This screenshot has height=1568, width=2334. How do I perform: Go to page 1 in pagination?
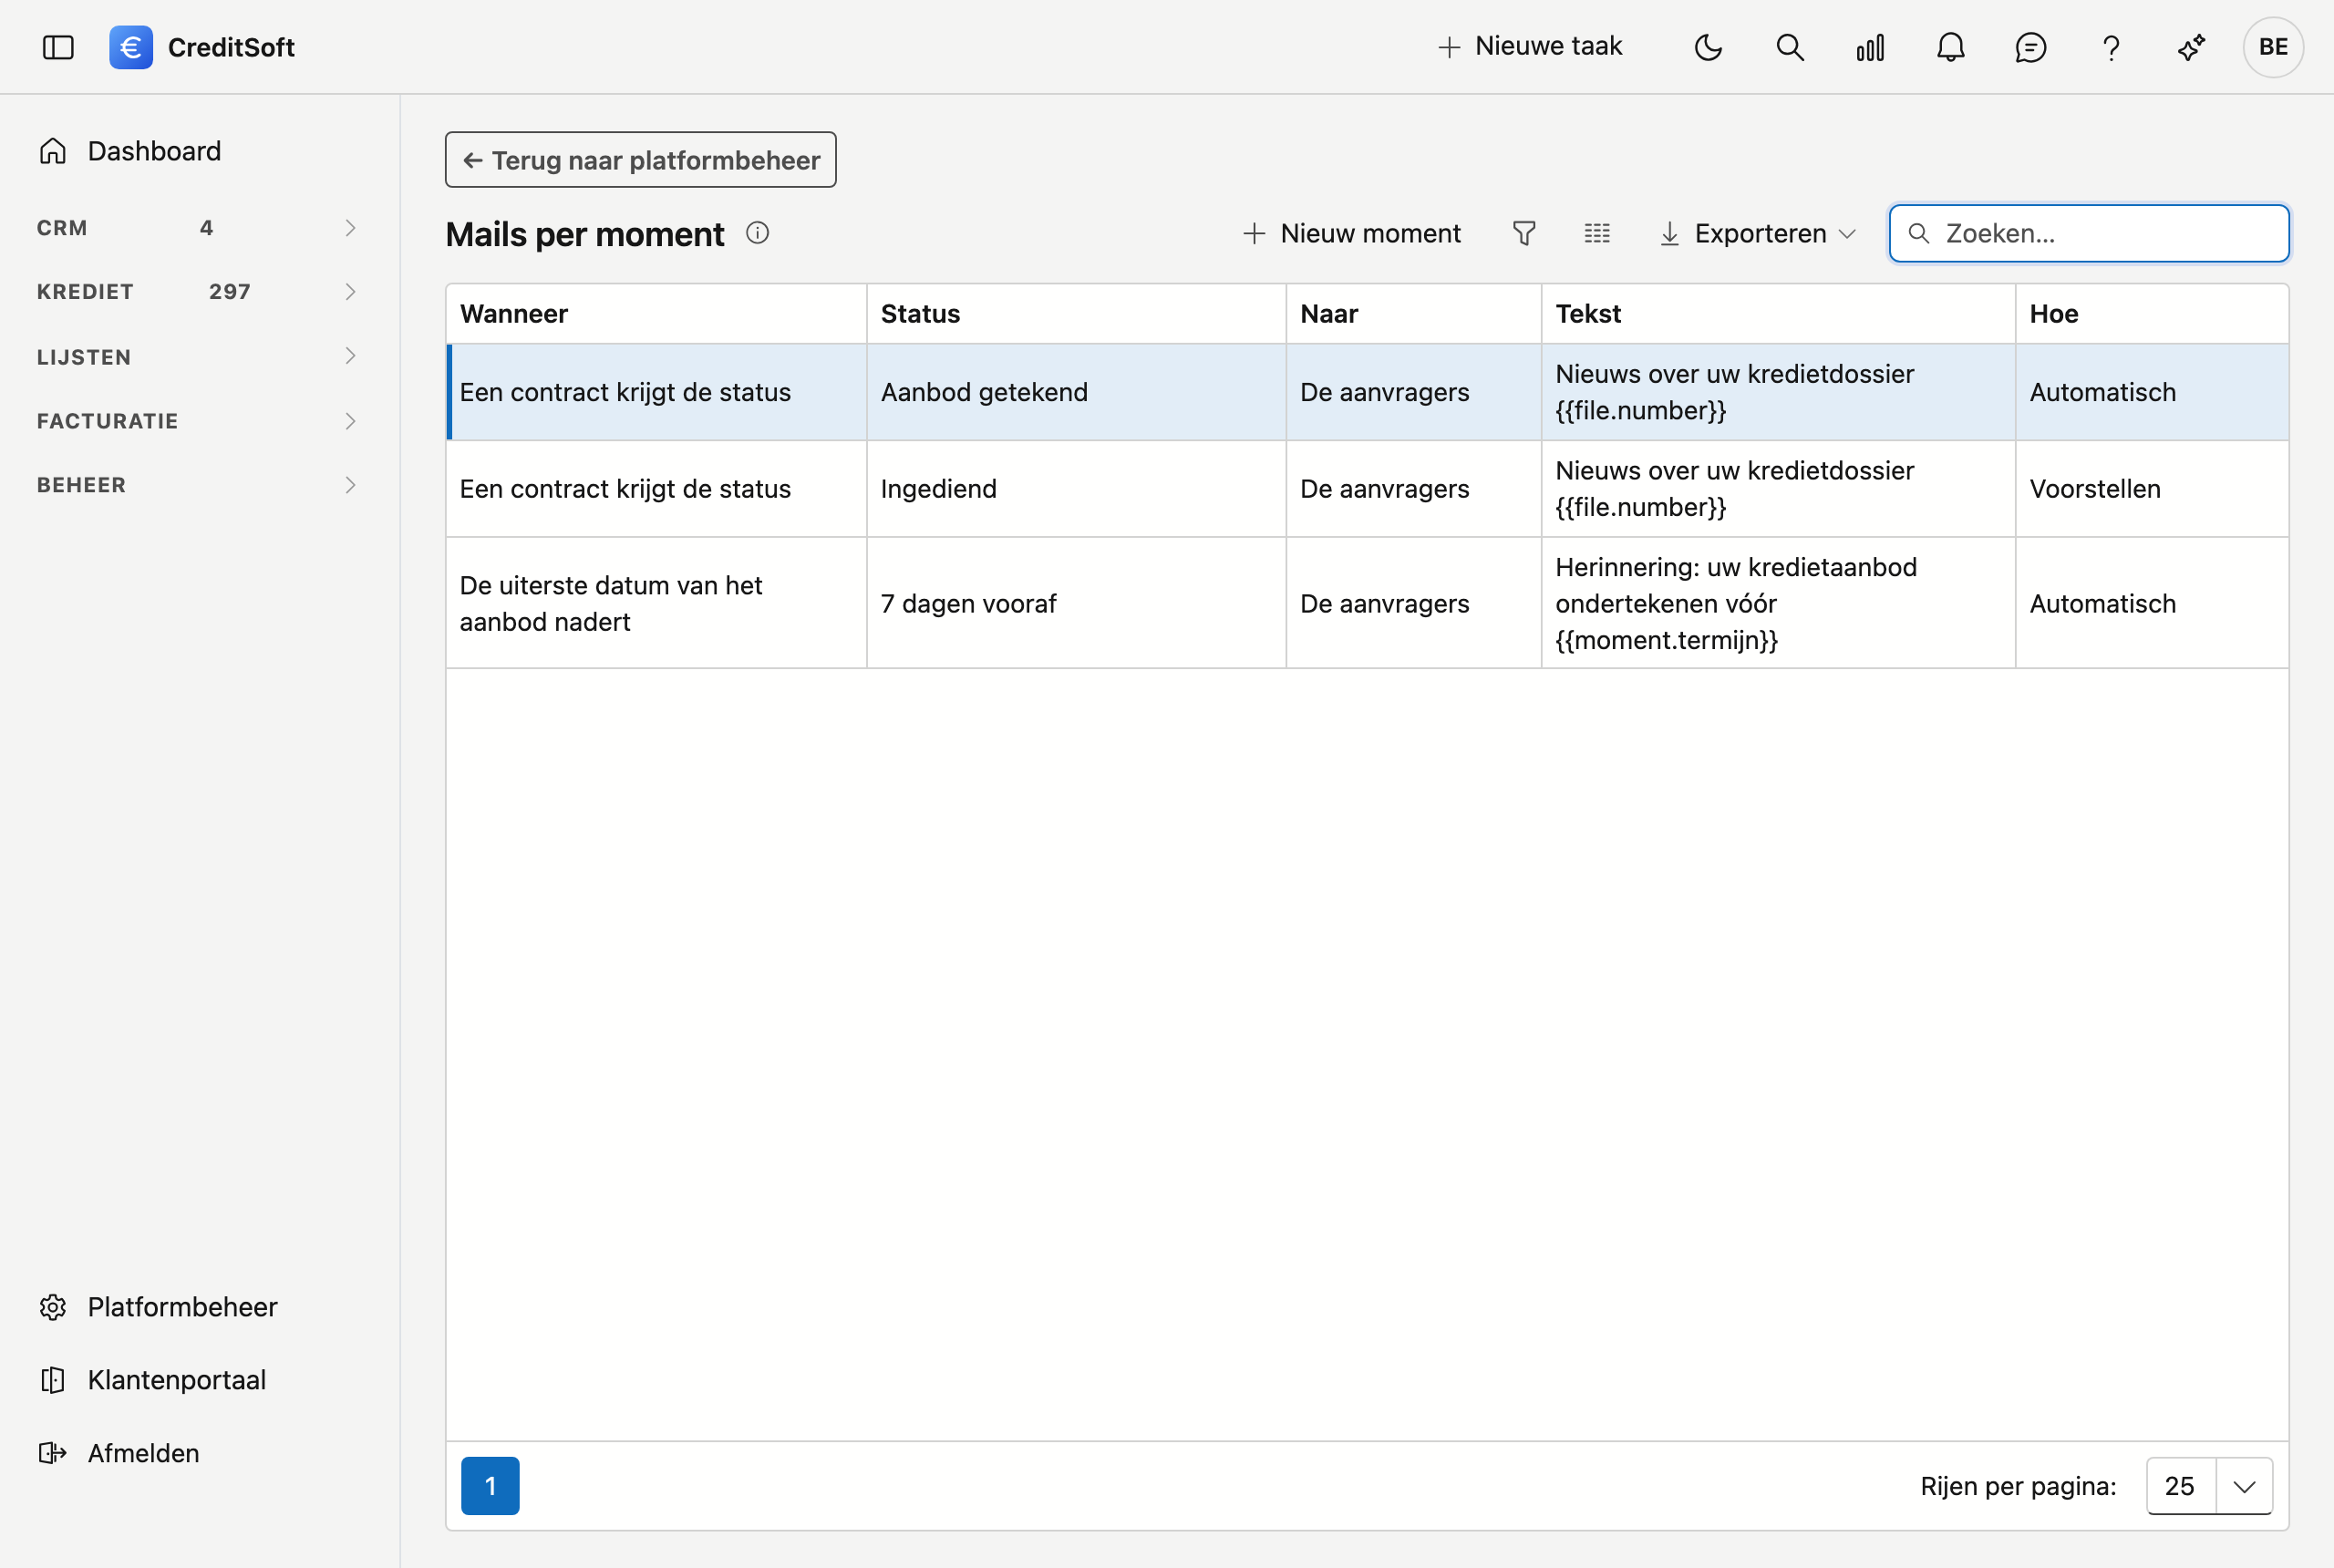[x=490, y=1486]
